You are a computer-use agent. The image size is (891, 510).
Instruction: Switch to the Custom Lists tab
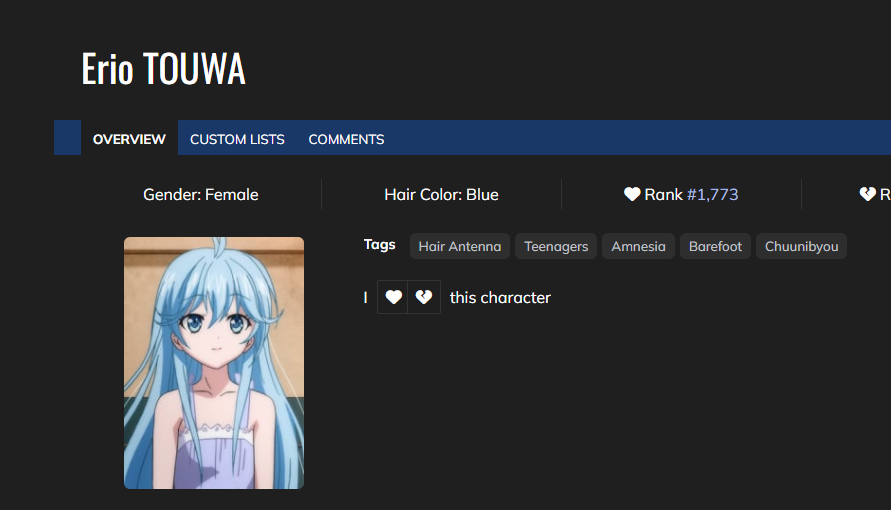237,139
